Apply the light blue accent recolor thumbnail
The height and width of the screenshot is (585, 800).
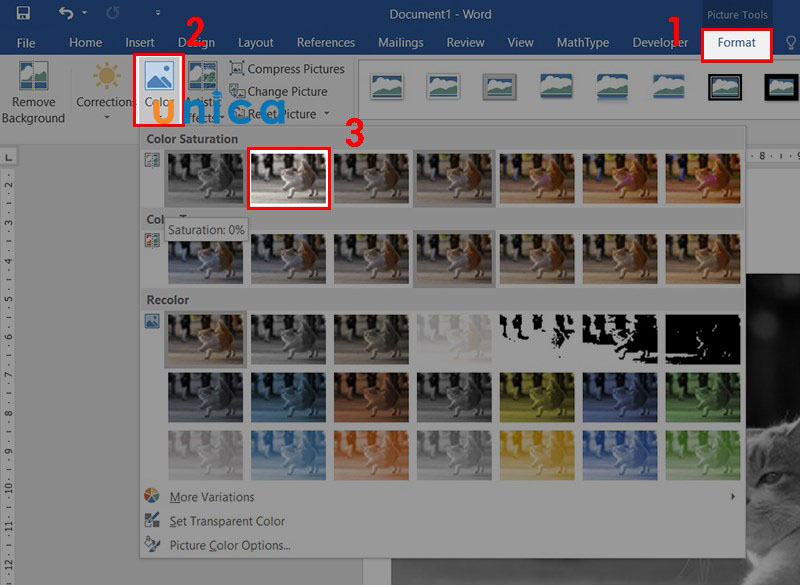coord(289,455)
